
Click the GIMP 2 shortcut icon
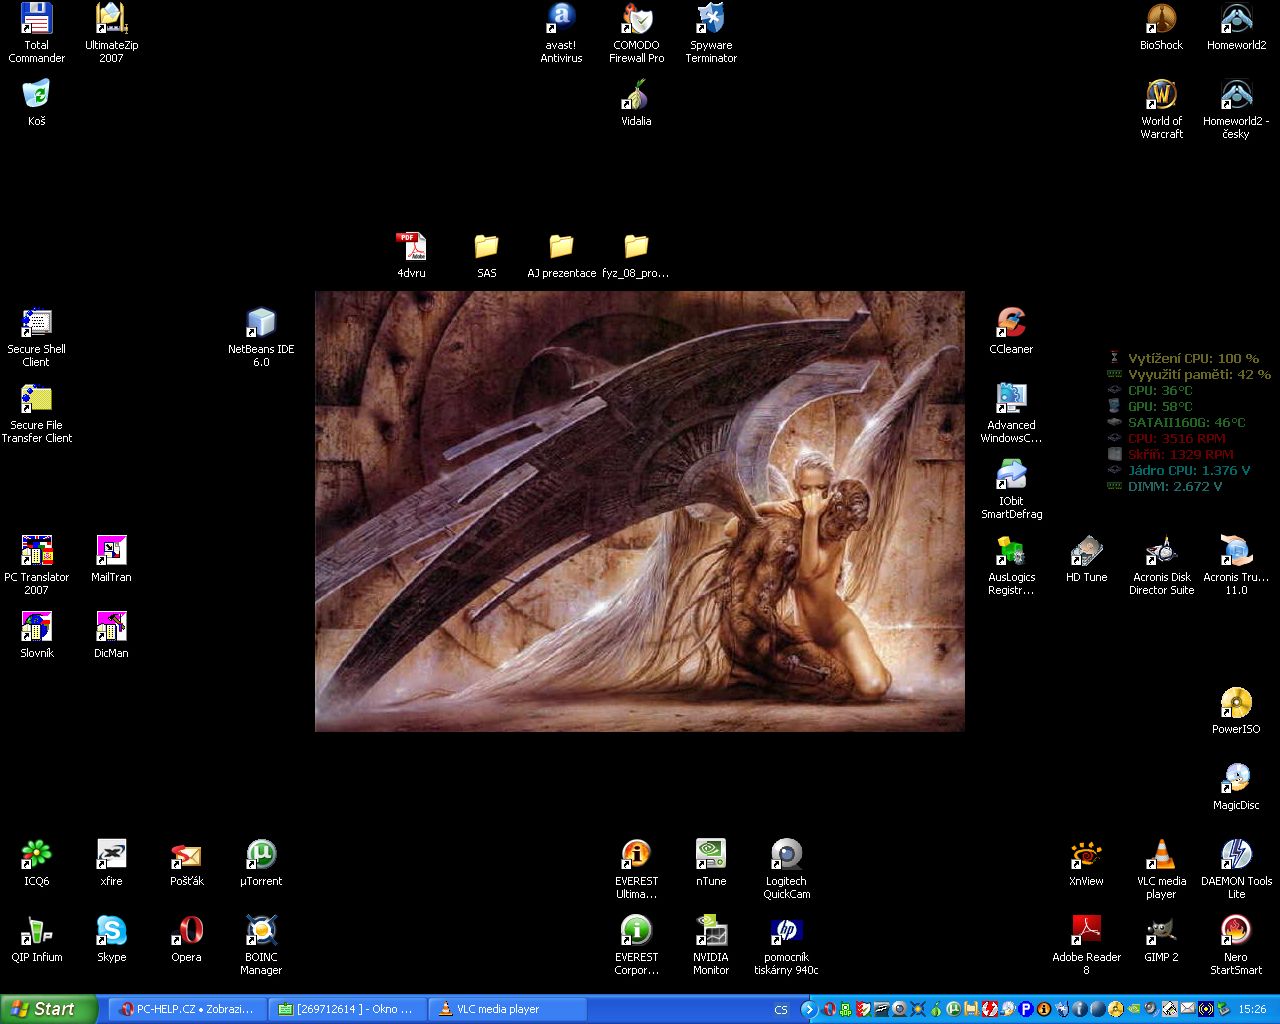1161,932
